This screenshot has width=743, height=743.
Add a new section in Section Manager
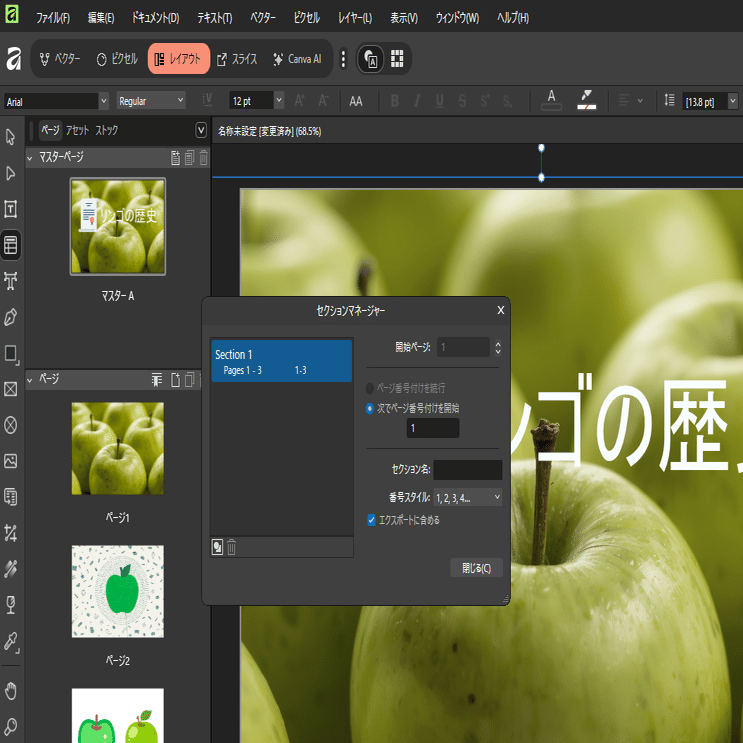click(x=217, y=547)
